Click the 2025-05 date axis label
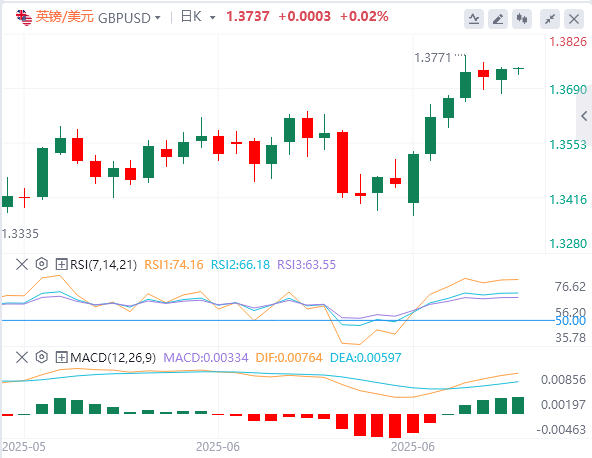 [x=23, y=447]
